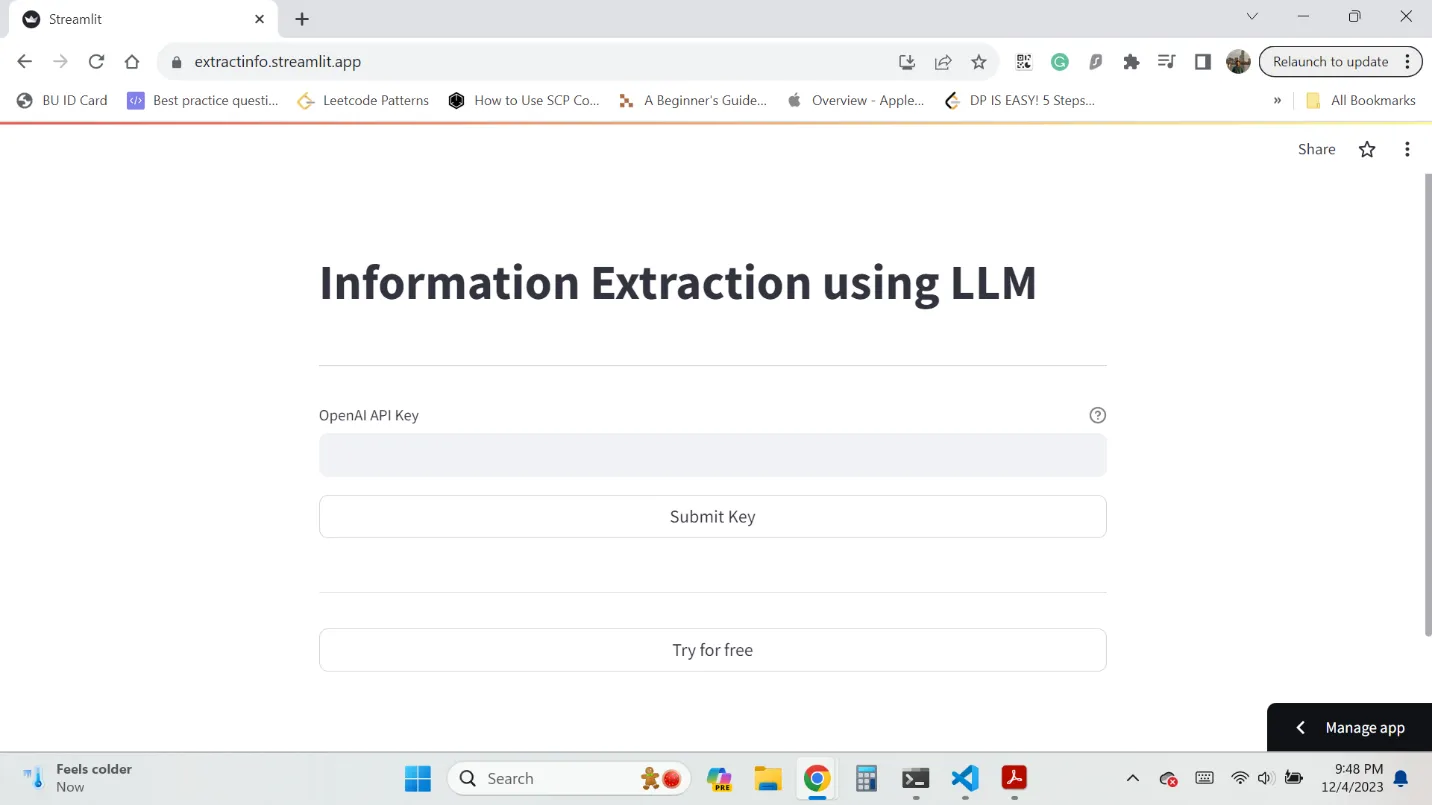Click the OpenAI API Key input field
The height and width of the screenshot is (805, 1432).
tap(712, 455)
